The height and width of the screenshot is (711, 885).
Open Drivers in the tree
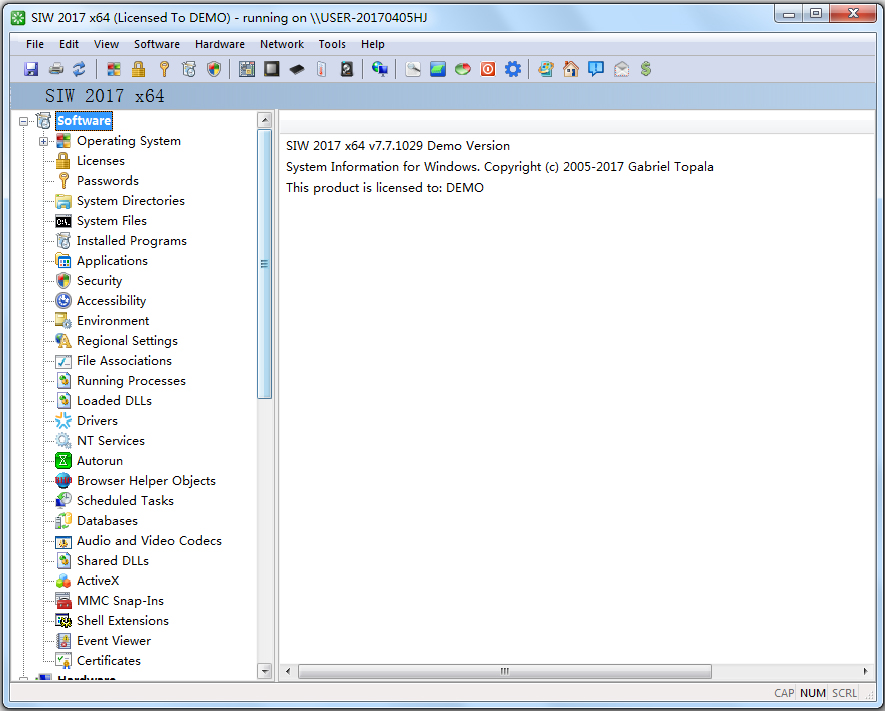[x=97, y=421]
